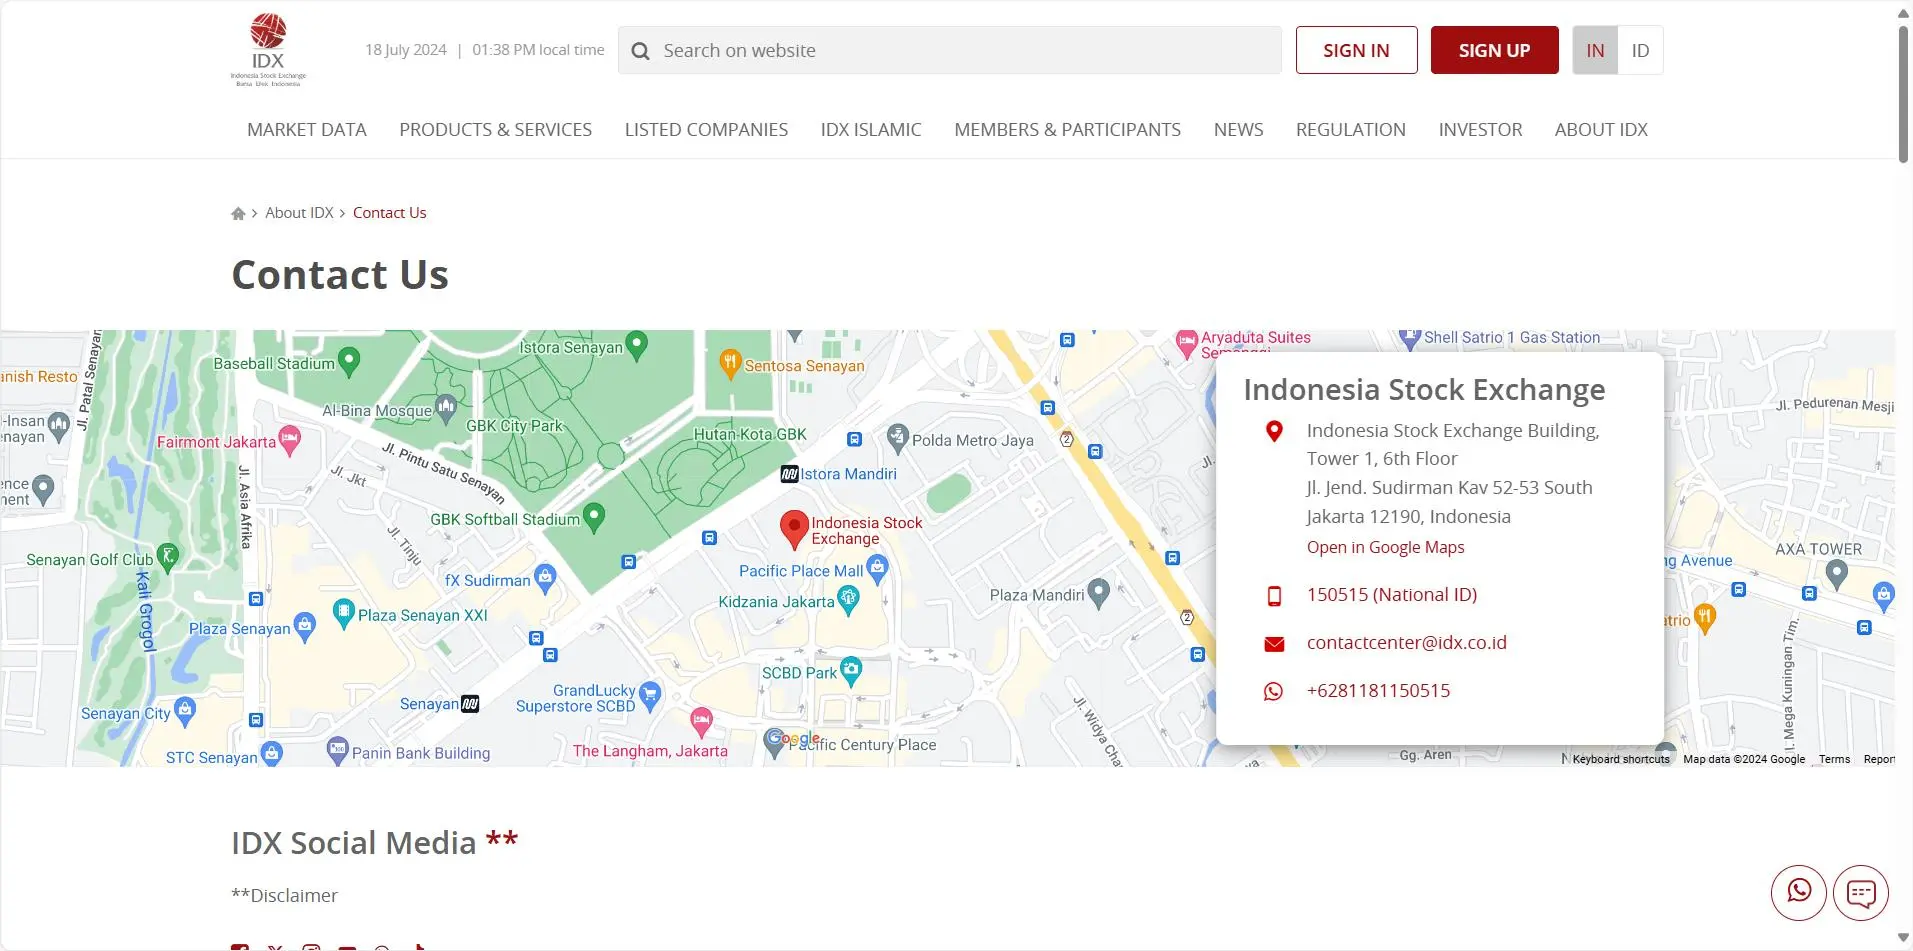Select the Sentosa Senayan restaurant marker
Viewport: 1913px width, 951px height.
point(730,364)
